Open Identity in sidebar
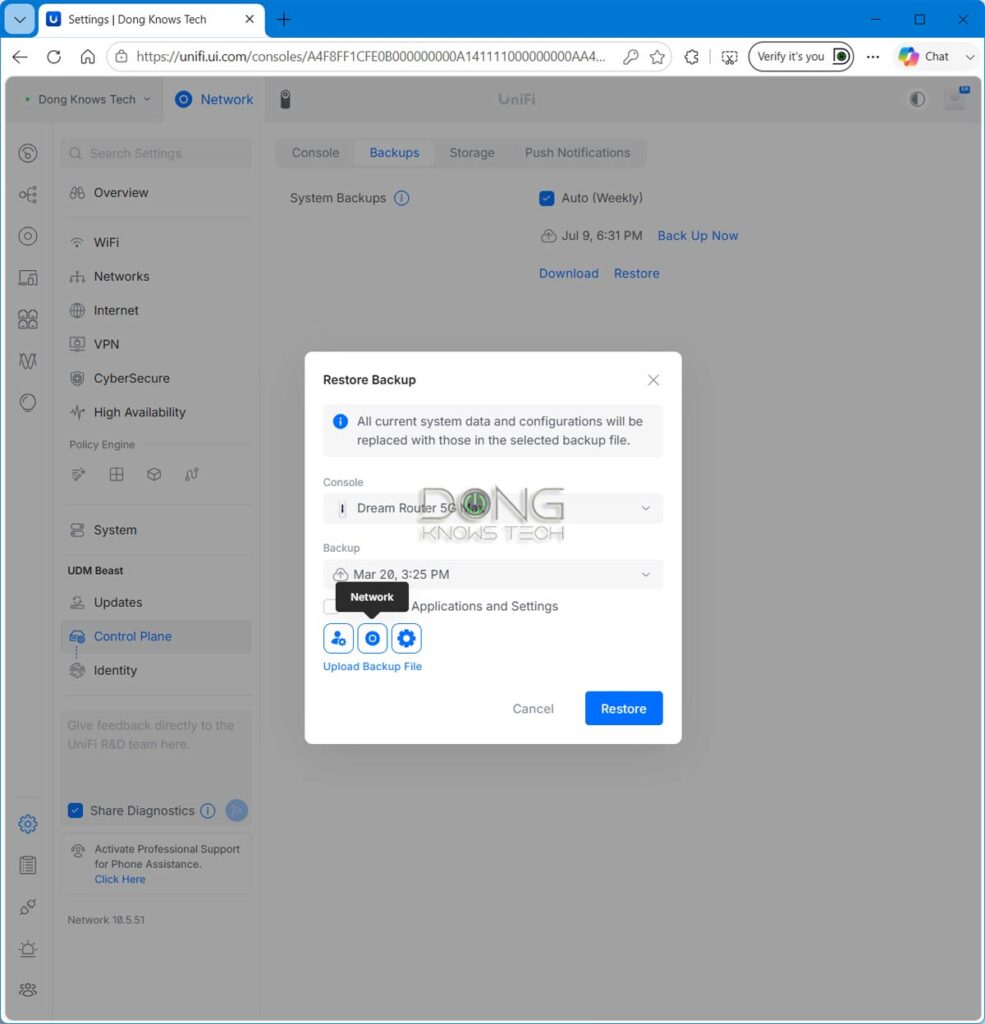 coord(157,670)
